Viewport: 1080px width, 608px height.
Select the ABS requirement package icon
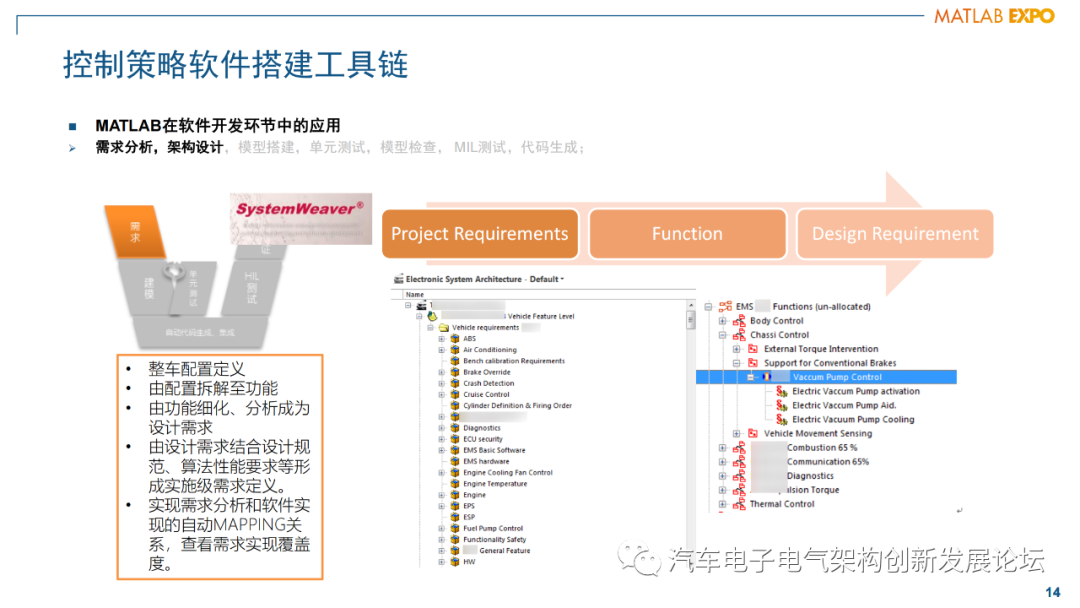456,338
